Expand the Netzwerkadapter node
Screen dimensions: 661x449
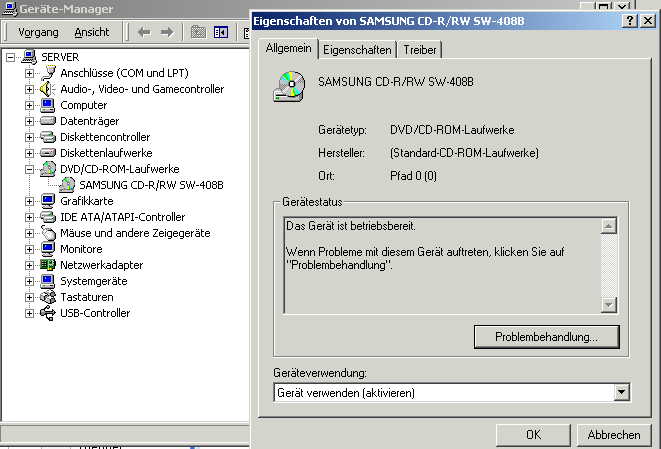29,265
